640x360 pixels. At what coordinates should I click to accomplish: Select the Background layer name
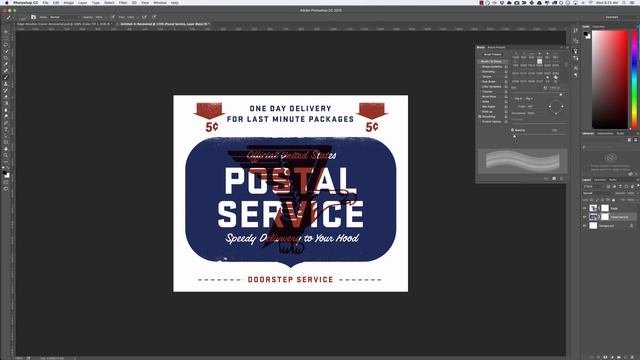click(x=606, y=226)
